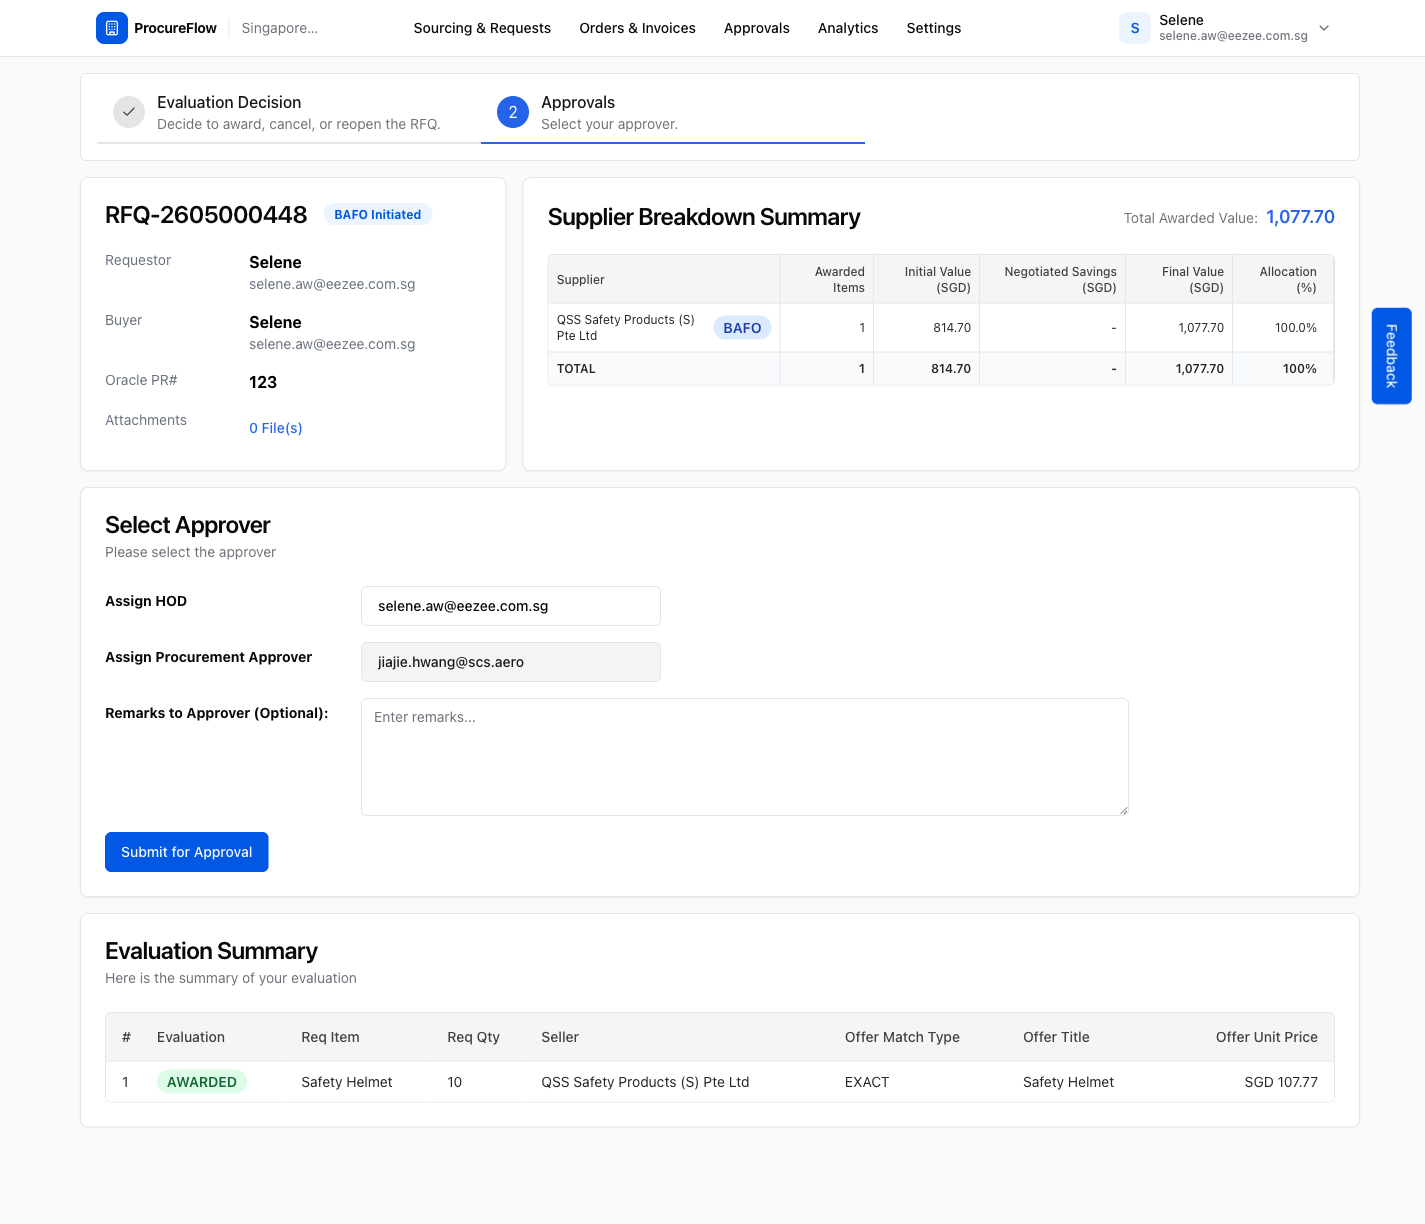Open the 0 File(s) attachments link

click(x=276, y=428)
